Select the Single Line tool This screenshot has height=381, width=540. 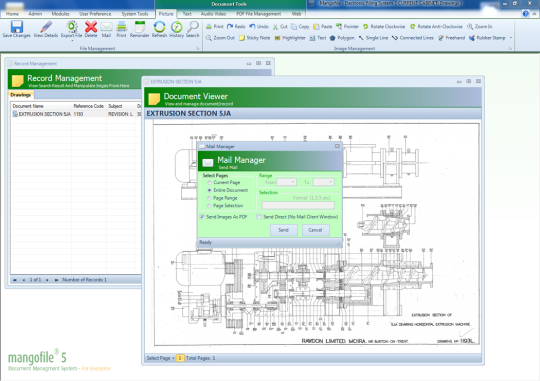(x=373, y=38)
